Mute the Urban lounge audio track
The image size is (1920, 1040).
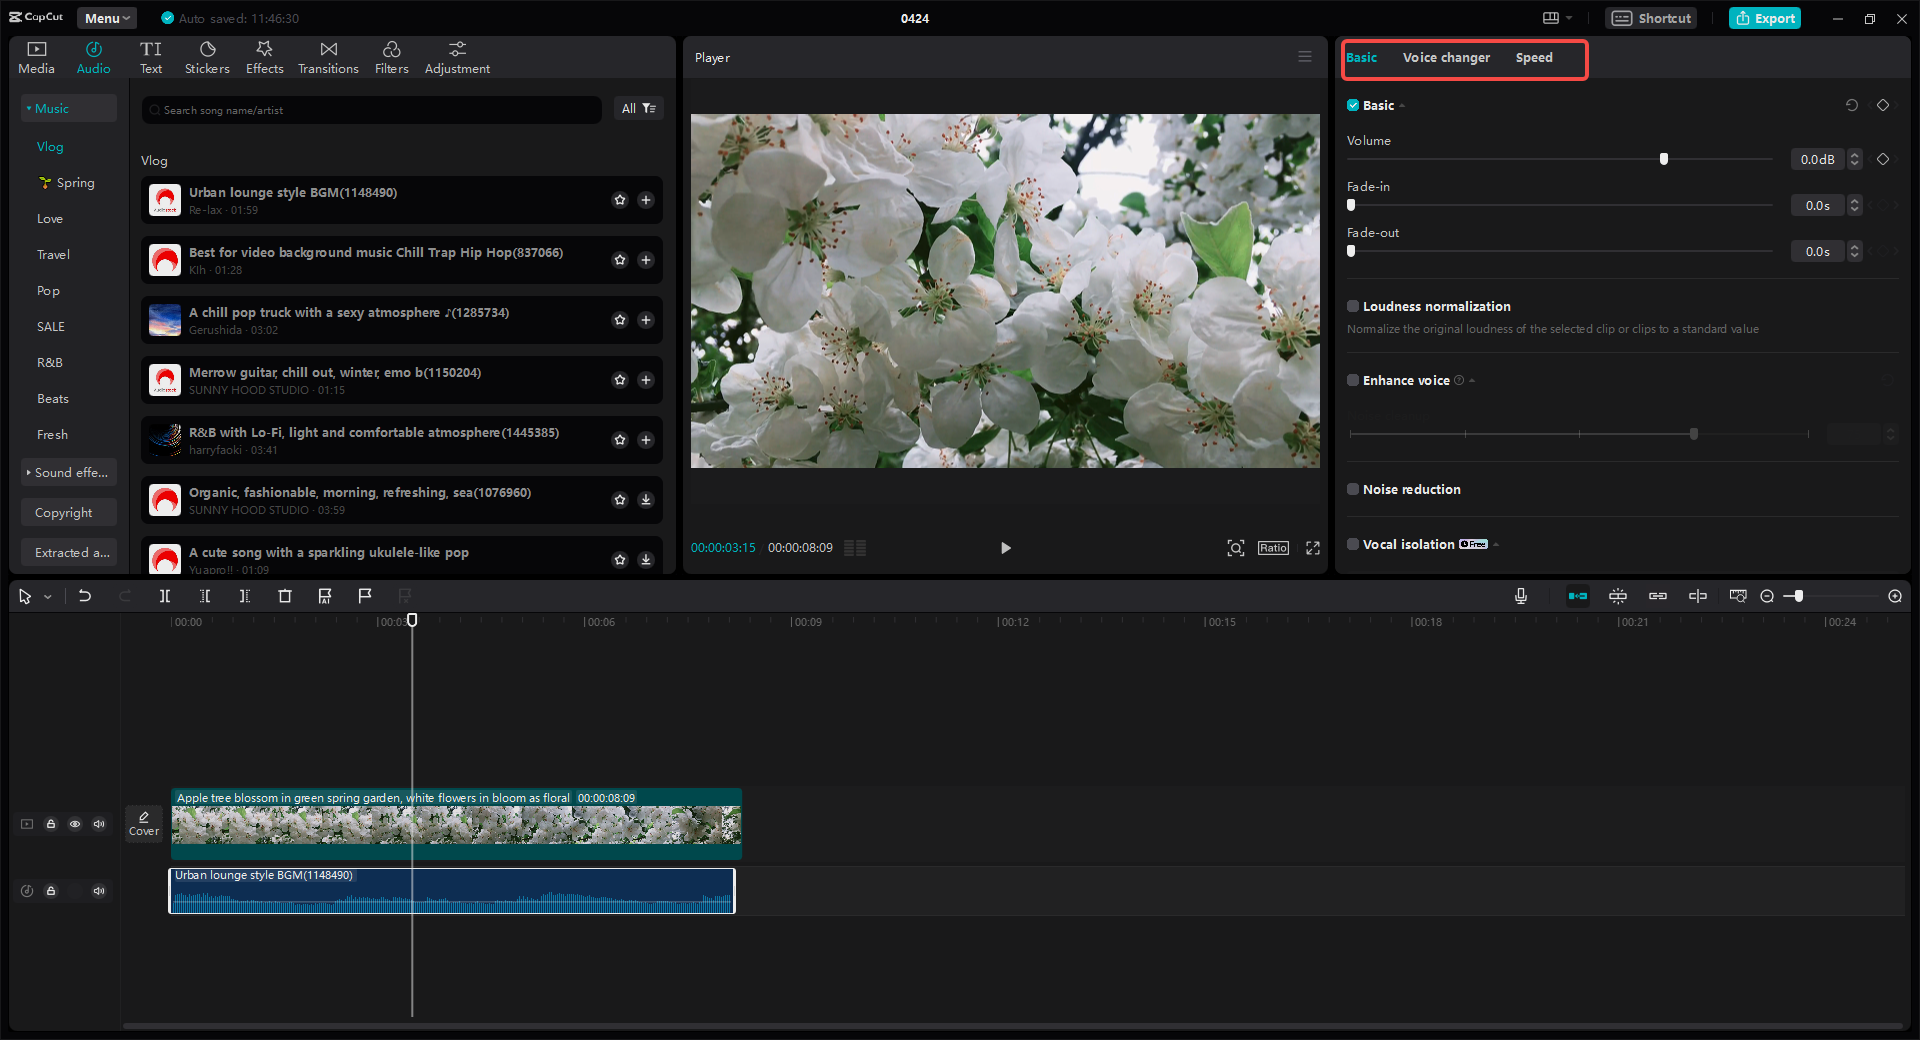99,891
